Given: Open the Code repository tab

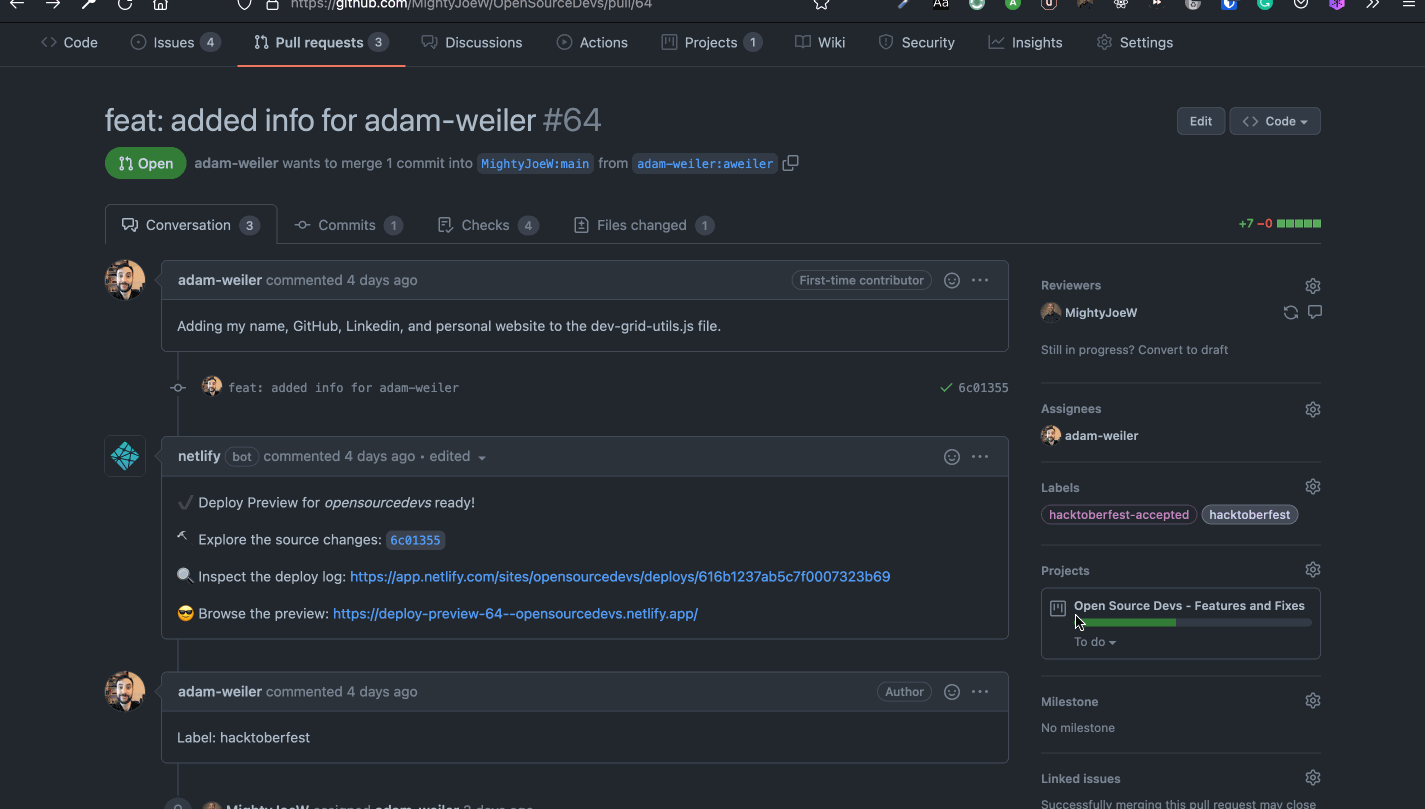Looking at the screenshot, I should click(69, 42).
